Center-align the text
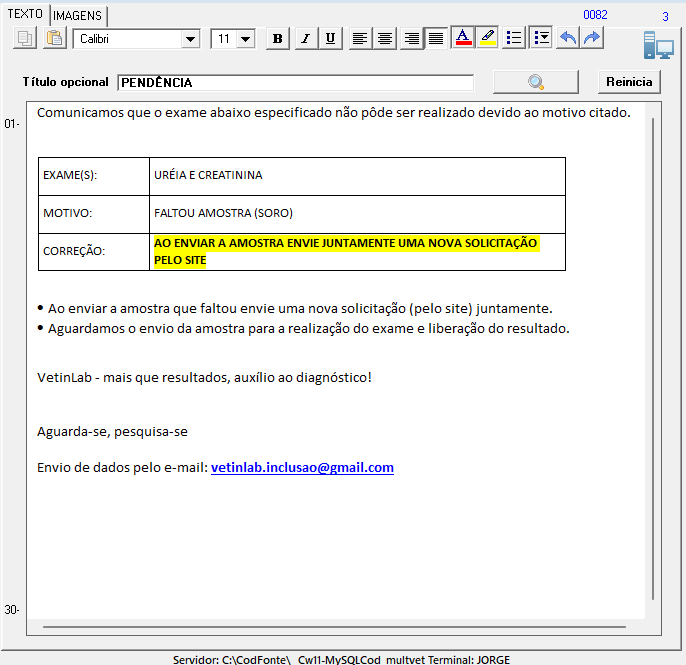The width and height of the screenshot is (686, 665). (384, 39)
